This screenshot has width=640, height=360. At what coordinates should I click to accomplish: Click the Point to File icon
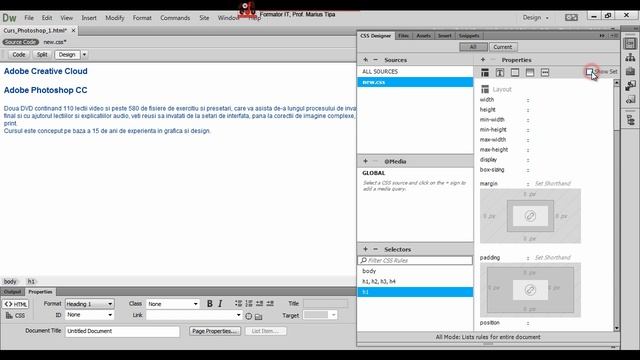(249, 316)
